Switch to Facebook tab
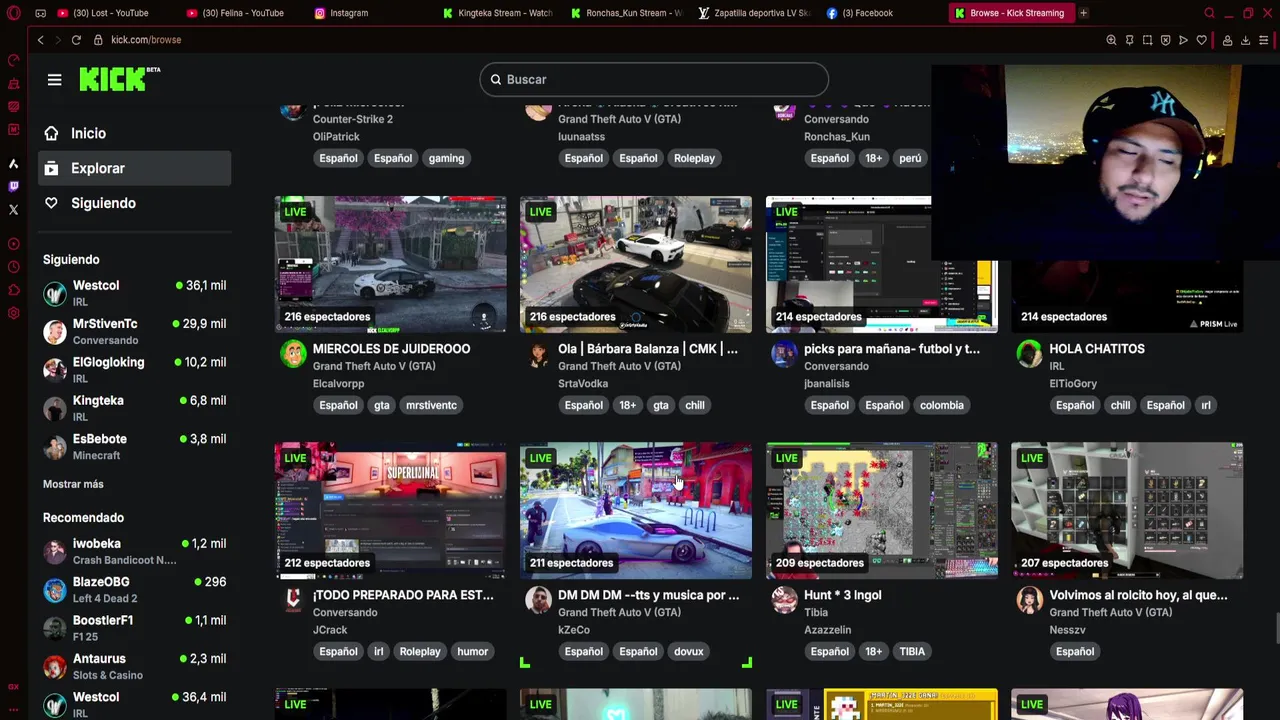Viewport: 1280px width, 720px height. 865,13
